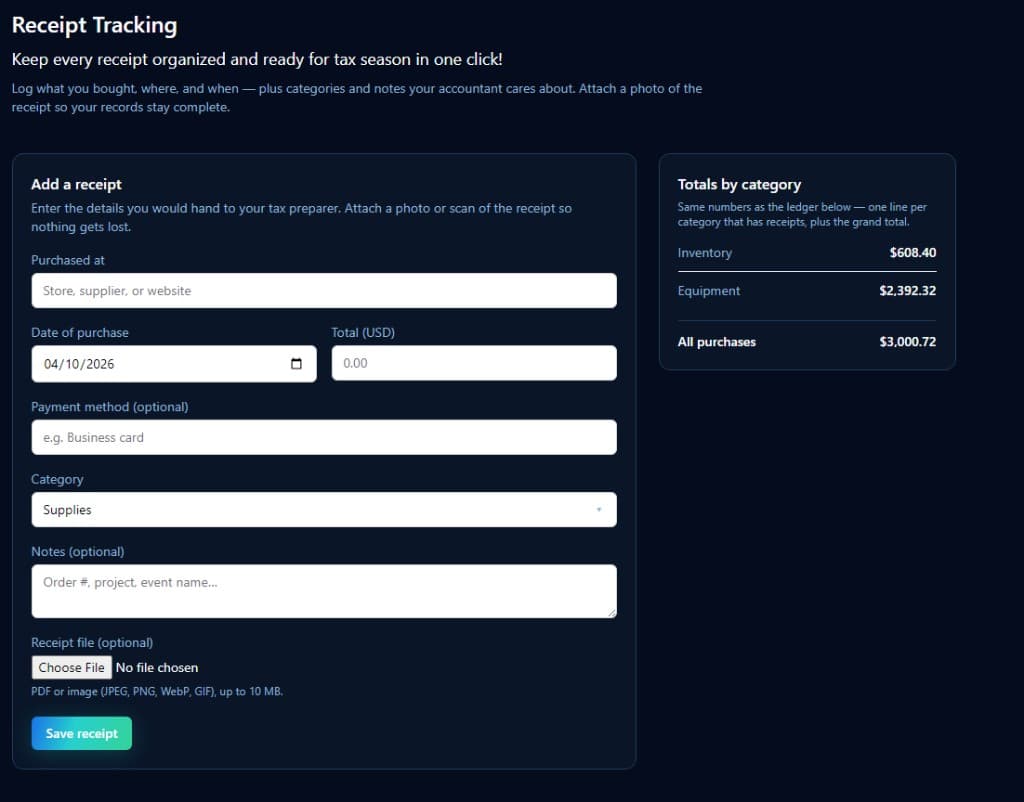The height and width of the screenshot is (802, 1024).
Task: Select the Category field showing Supplies
Action: click(323, 510)
